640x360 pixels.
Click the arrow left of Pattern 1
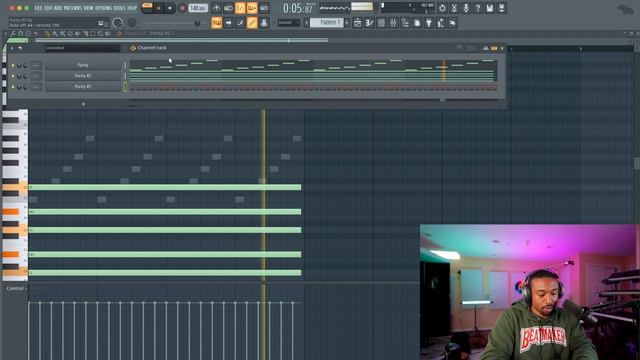pos(306,23)
